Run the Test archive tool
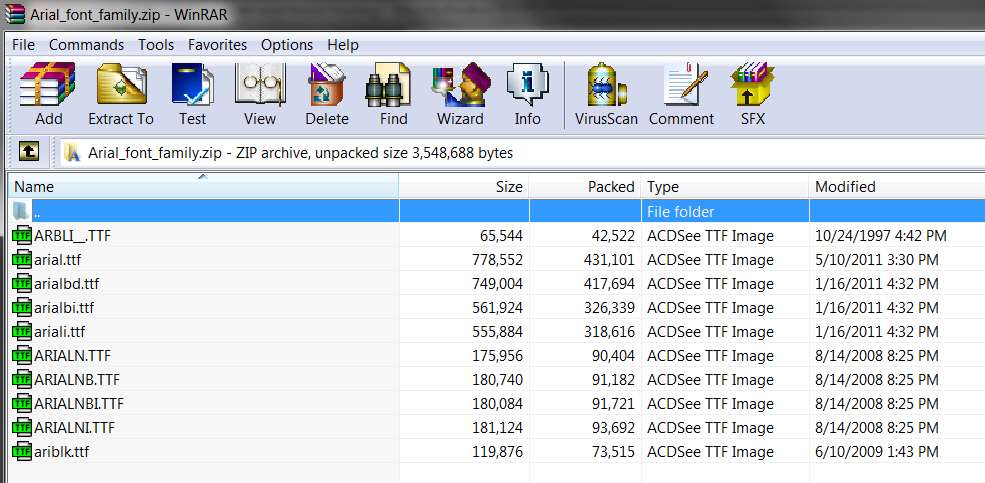This screenshot has height=483, width=985. [192, 94]
